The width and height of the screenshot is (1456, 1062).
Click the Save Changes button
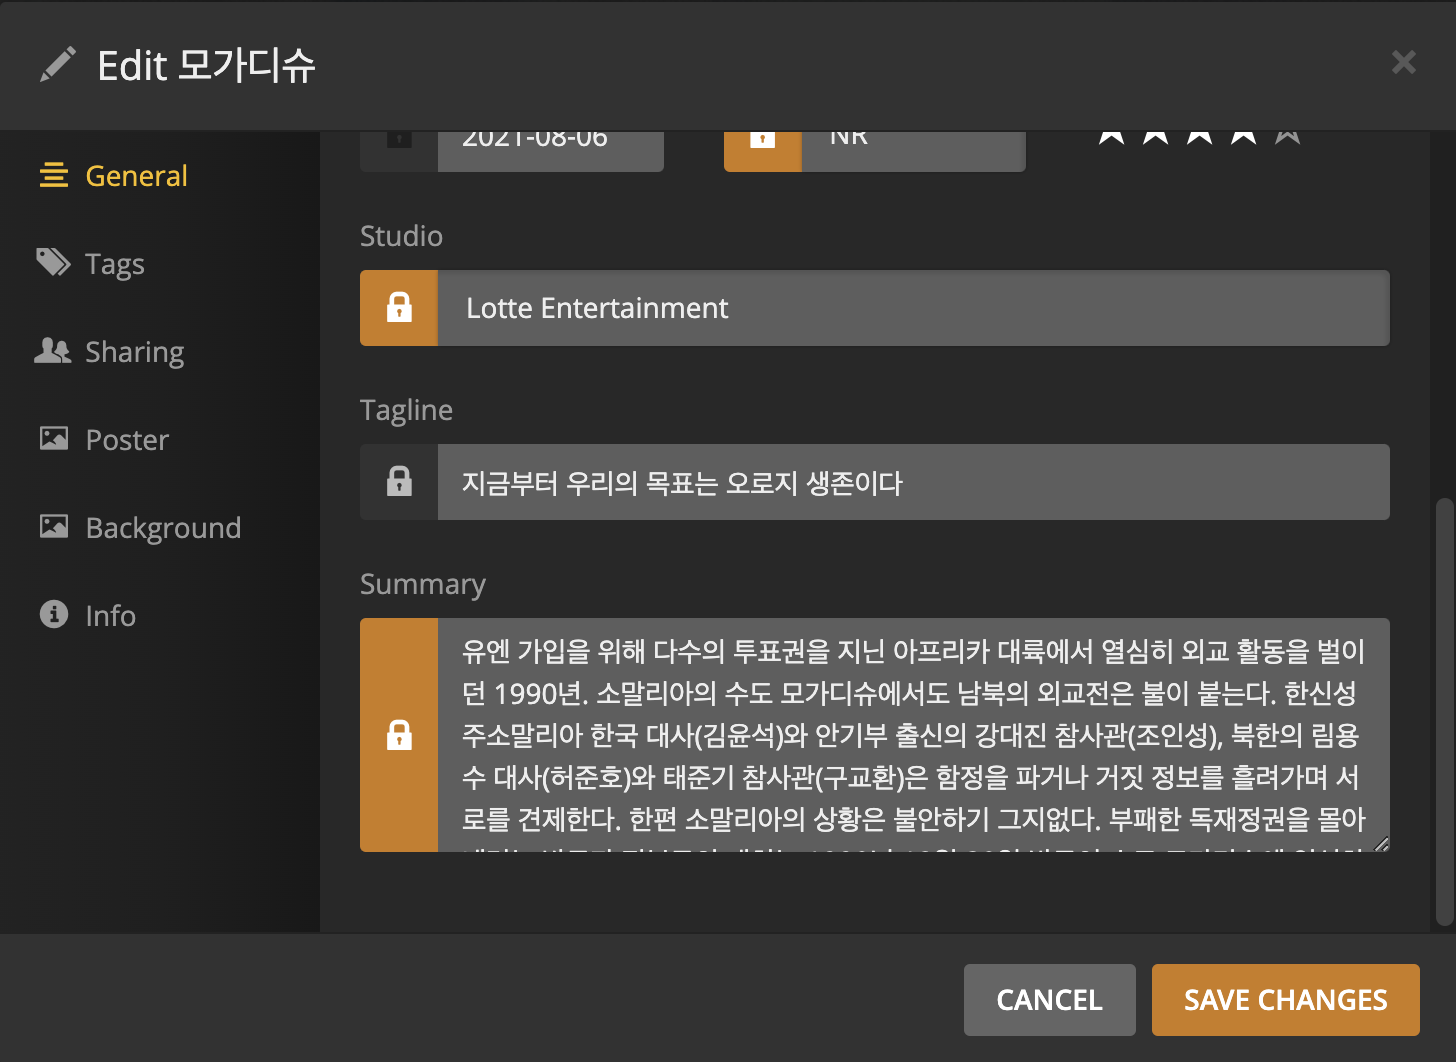[x=1285, y=1000]
